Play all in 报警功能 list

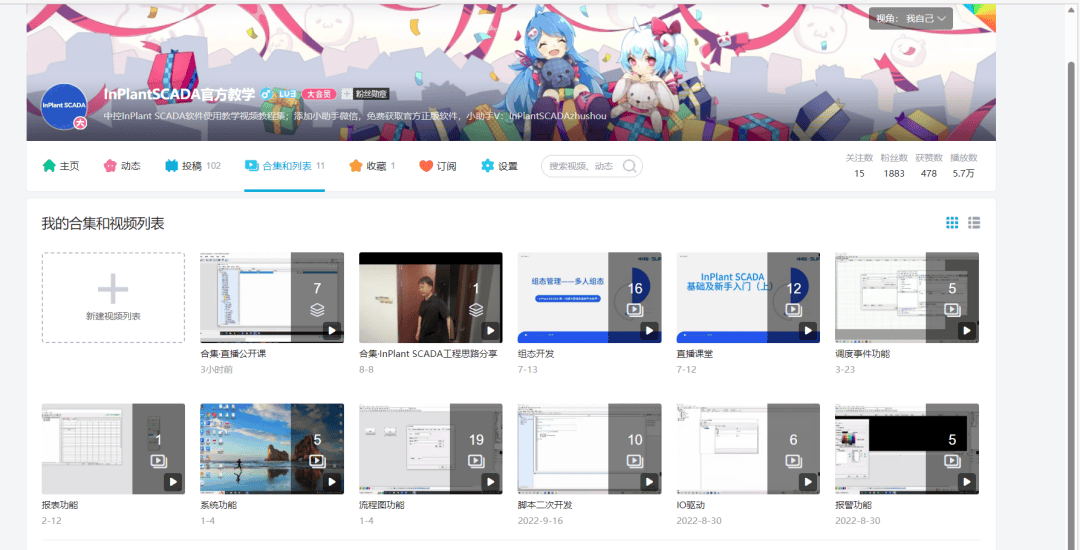click(x=967, y=482)
